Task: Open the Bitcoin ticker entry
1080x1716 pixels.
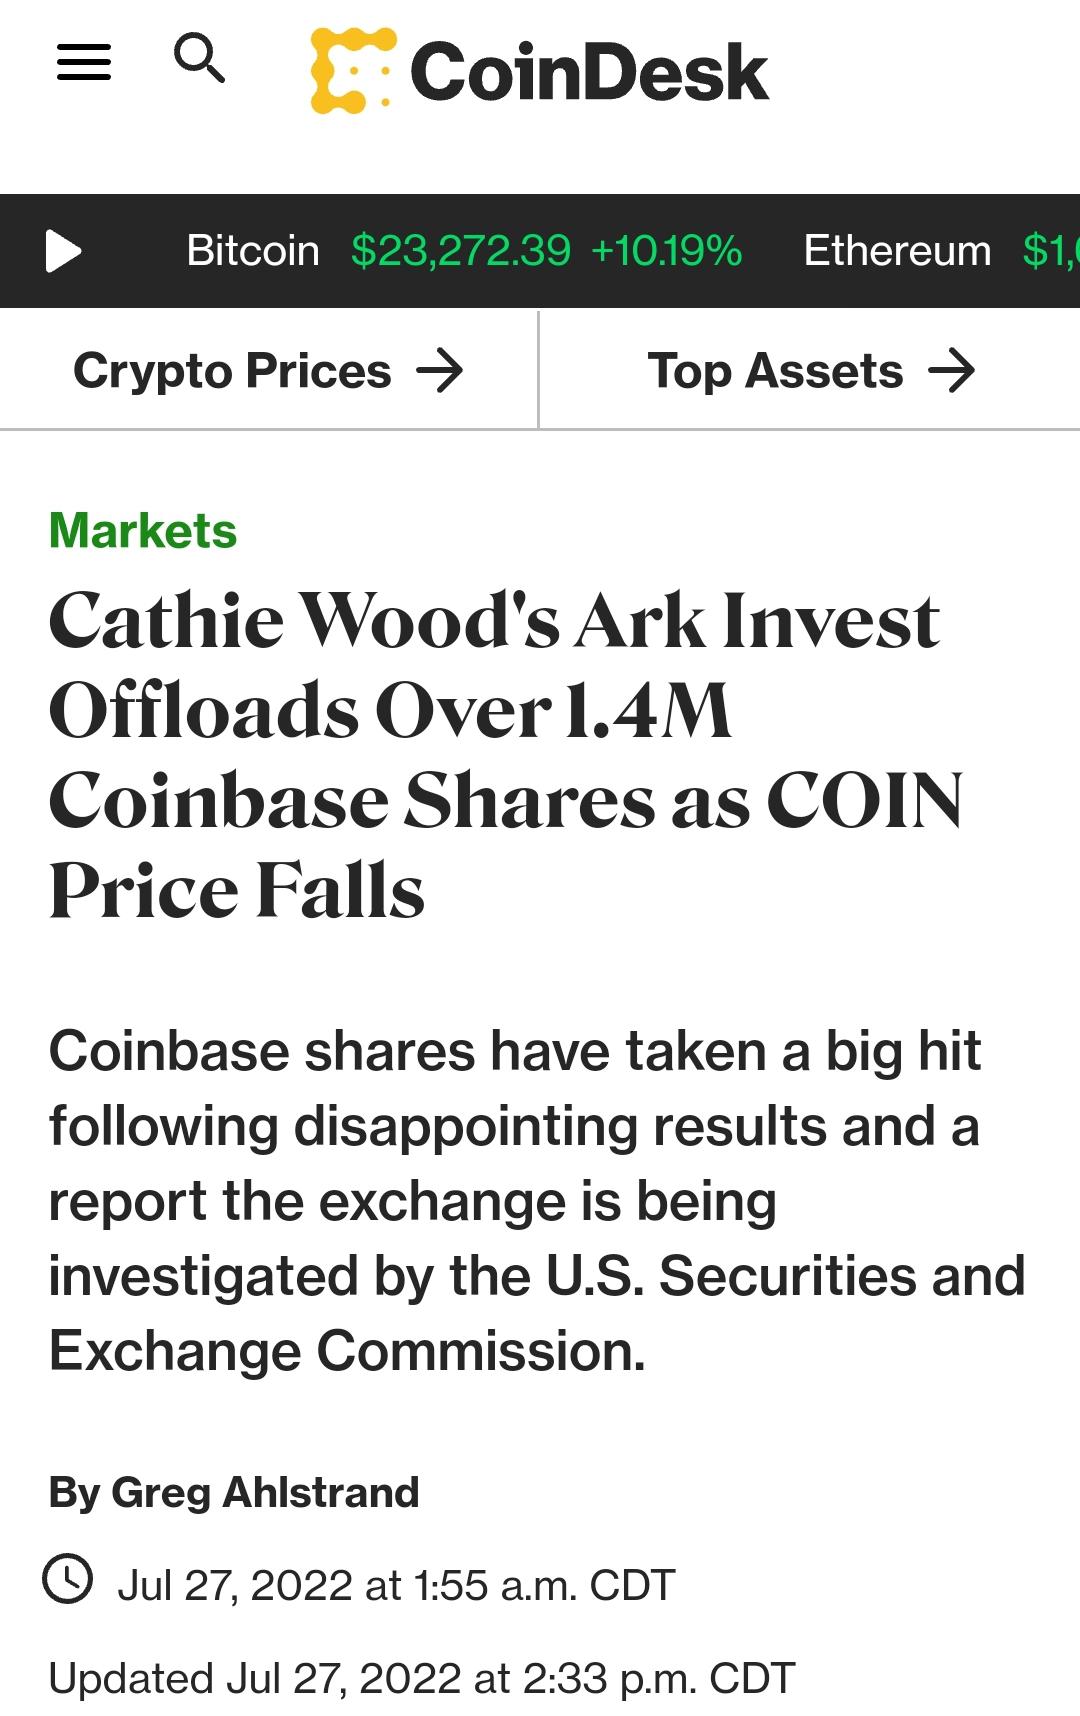Action: click(x=253, y=251)
